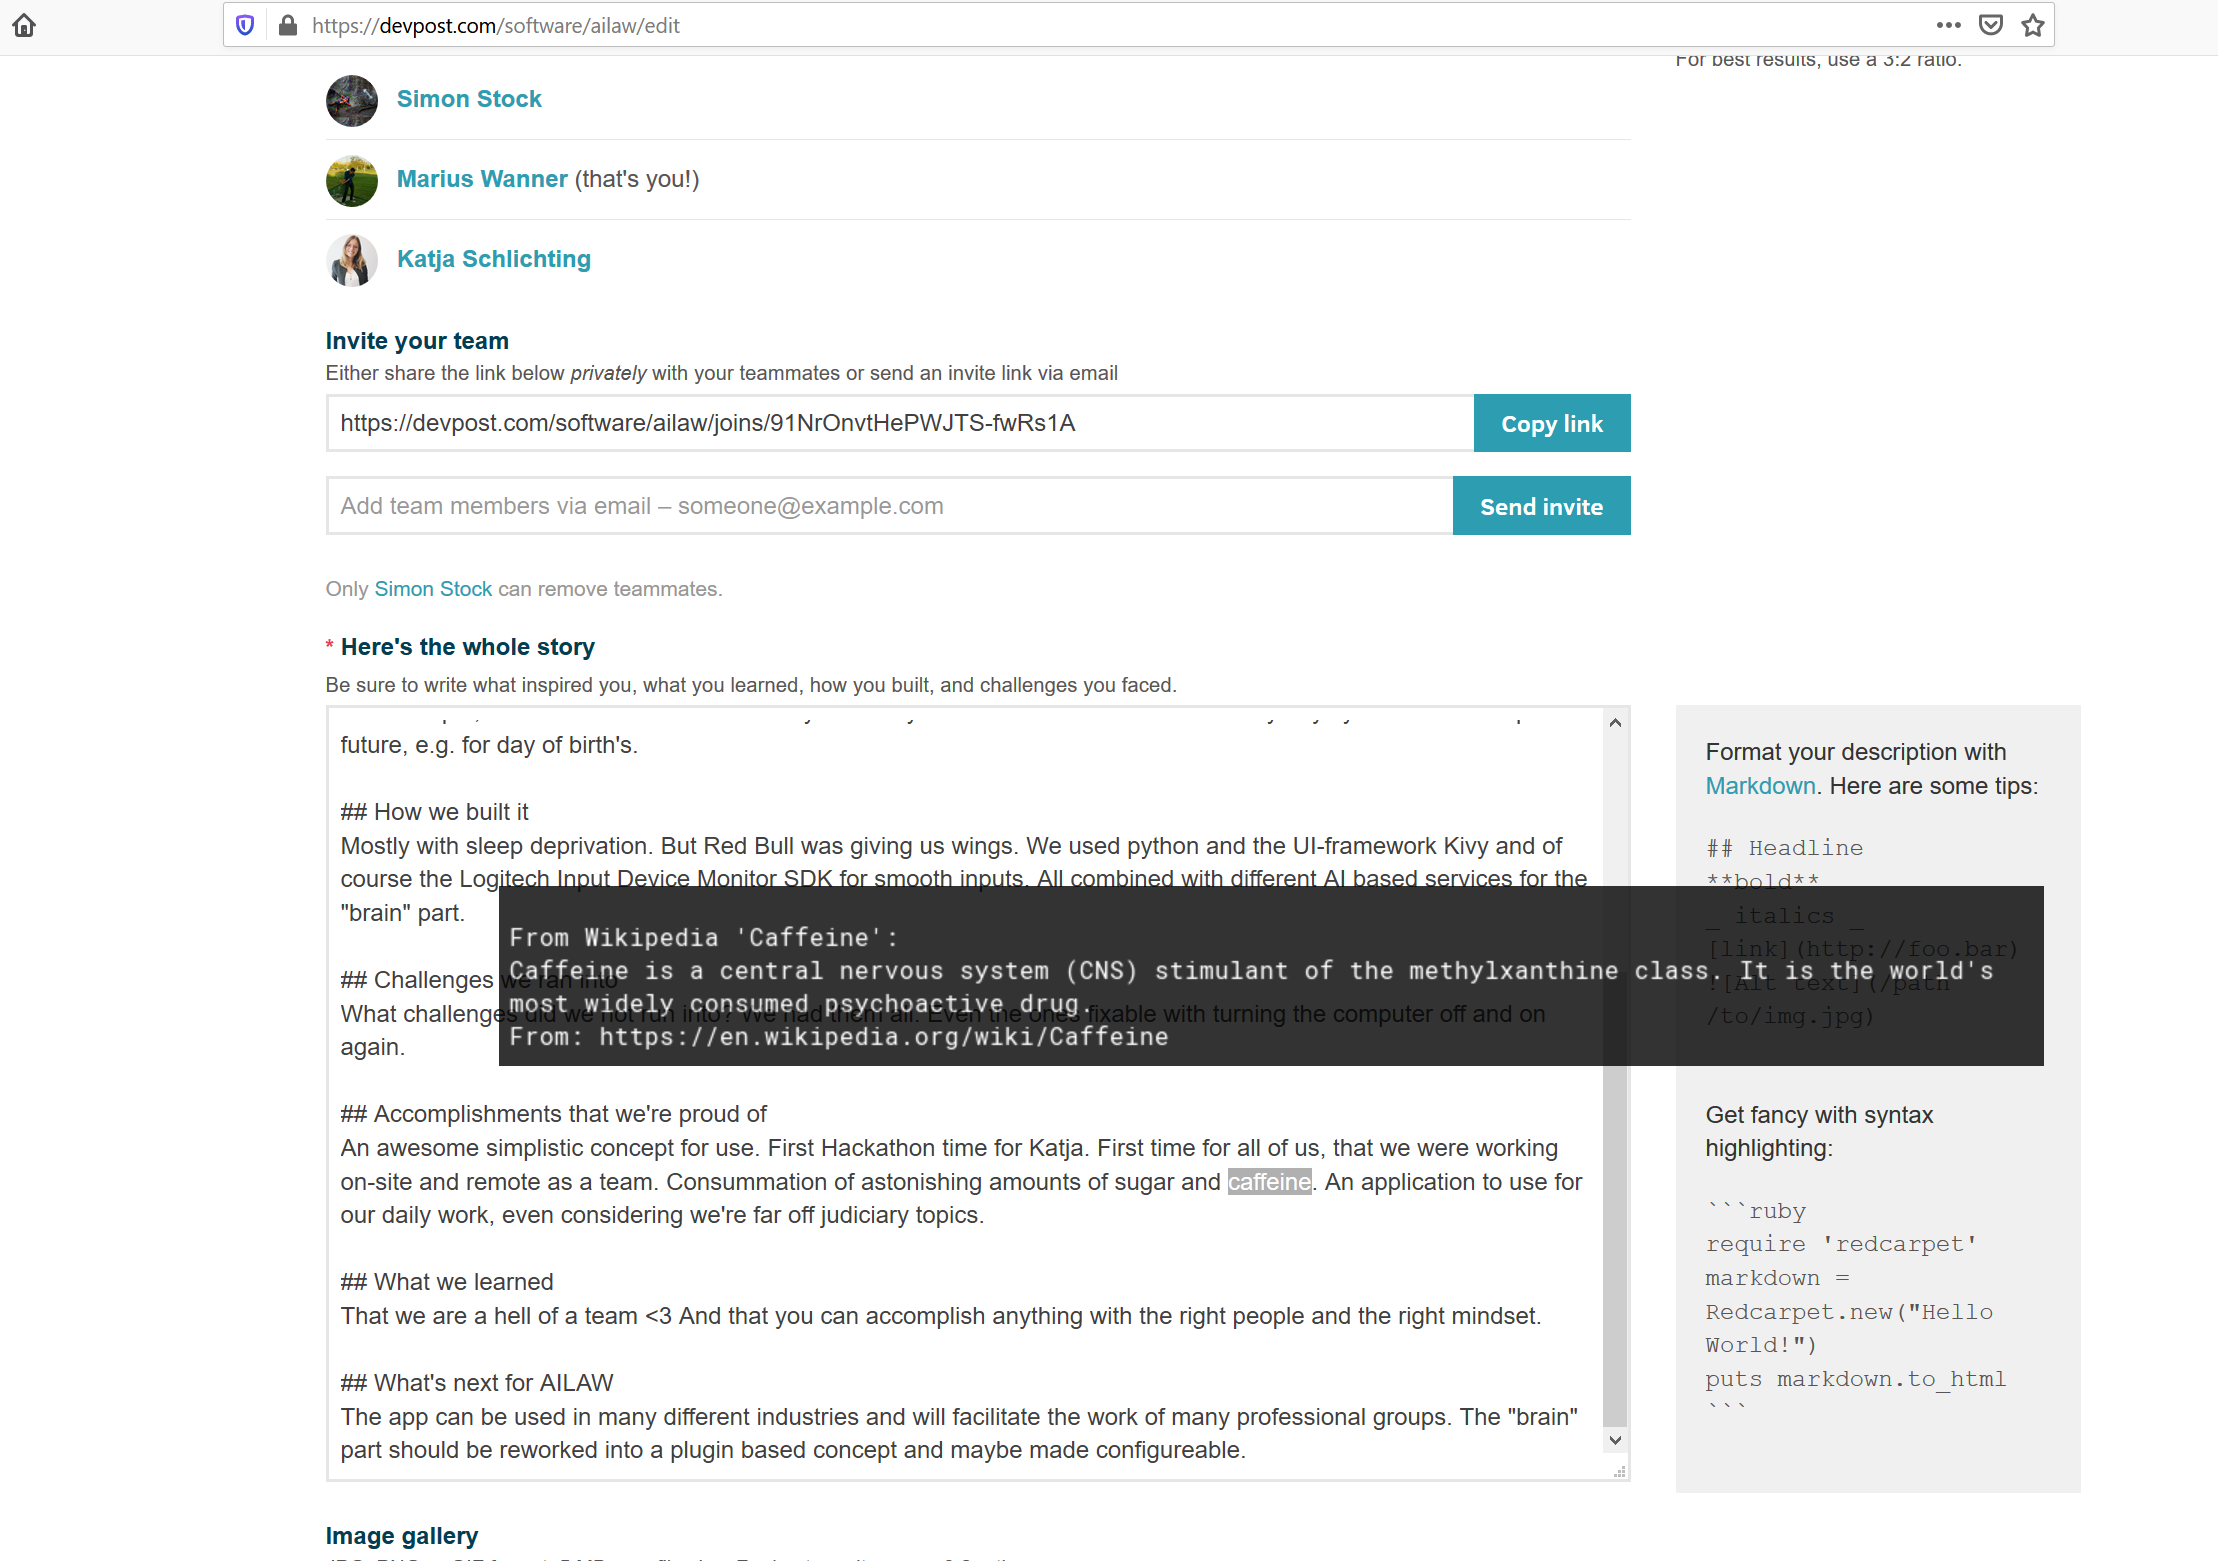Focus the add team members email field
This screenshot has height=1561, width=2218.
(889, 506)
